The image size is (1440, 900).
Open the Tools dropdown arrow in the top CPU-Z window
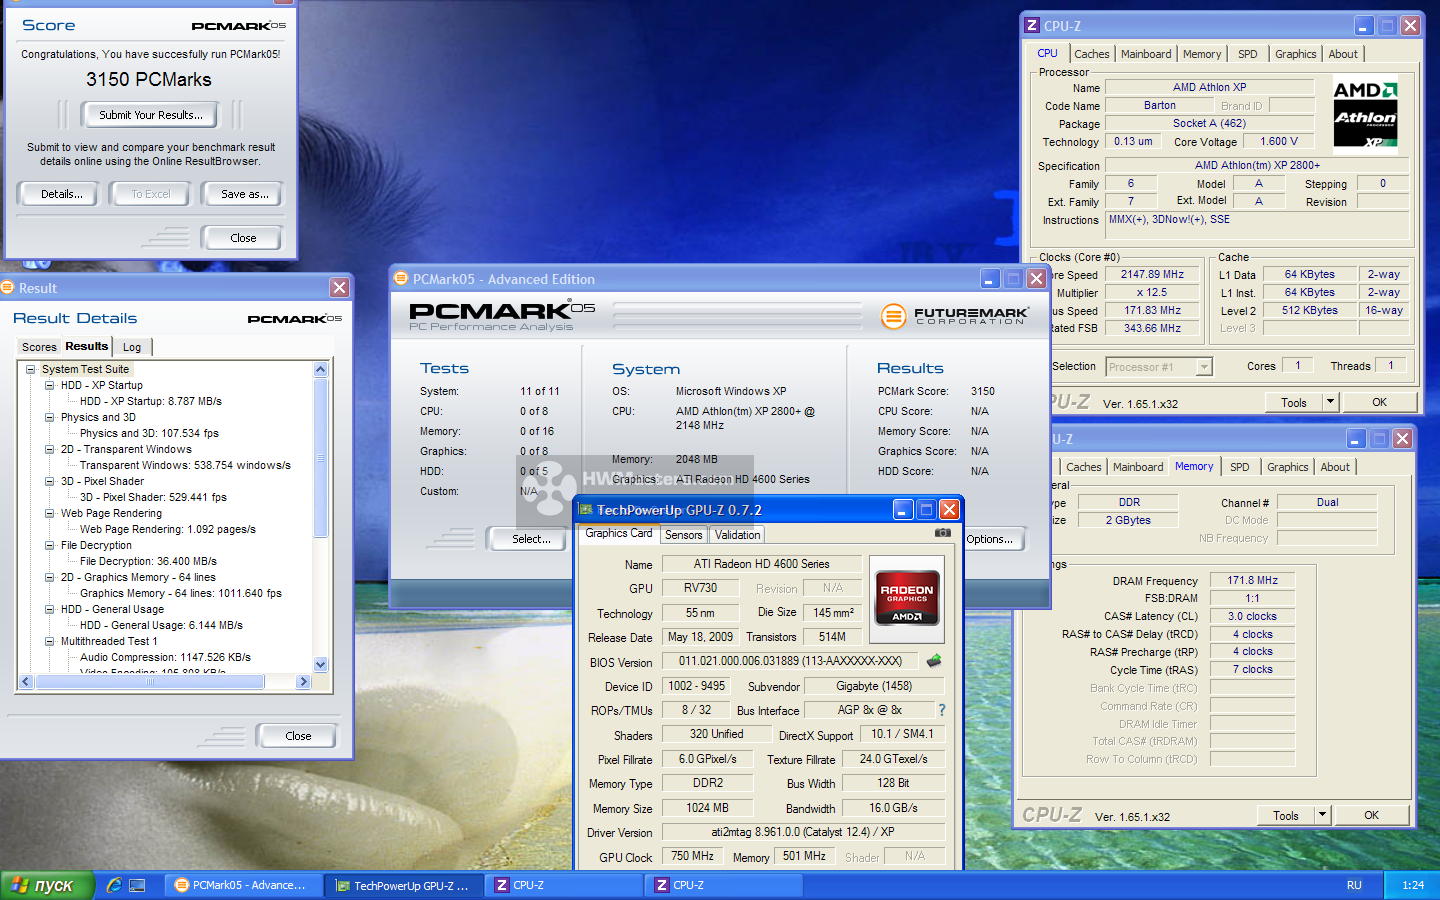click(x=1330, y=402)
